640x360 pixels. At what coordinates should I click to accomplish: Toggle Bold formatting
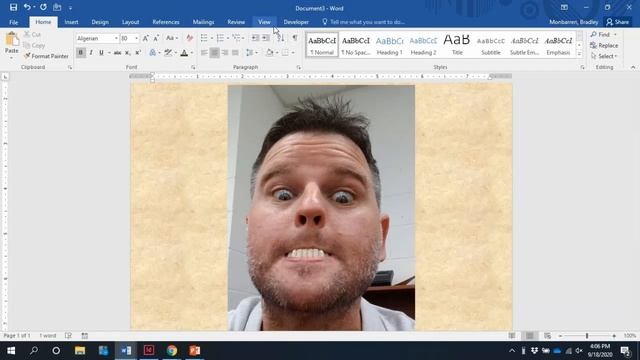point(80,53)
